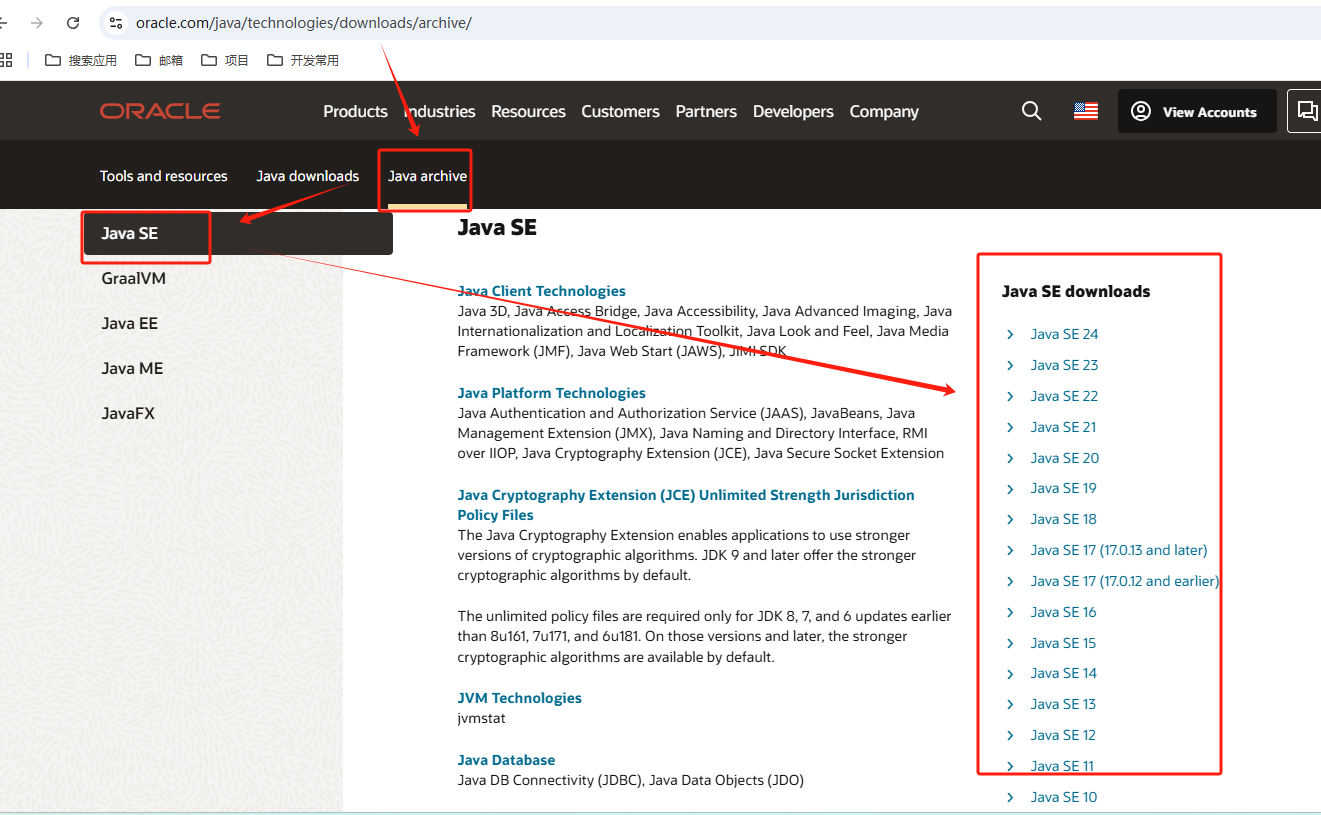Click the chevron beside Java SE 22
This screenshot has height=815, width=1321.
pyautogui.click(x=1010, y=396)
